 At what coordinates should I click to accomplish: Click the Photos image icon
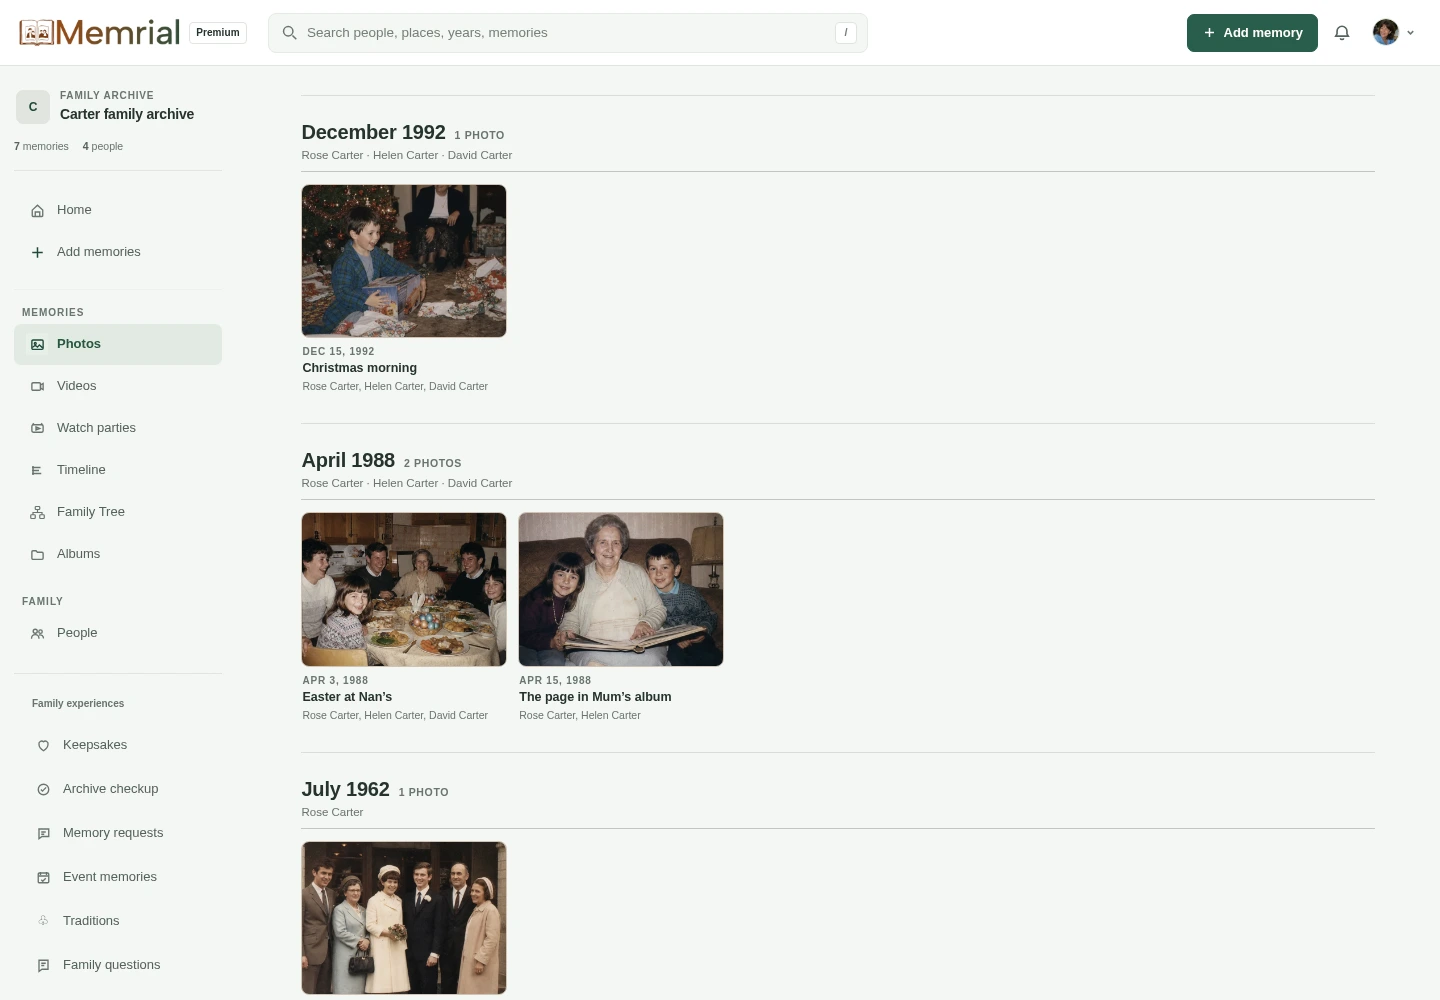(37, 344)
